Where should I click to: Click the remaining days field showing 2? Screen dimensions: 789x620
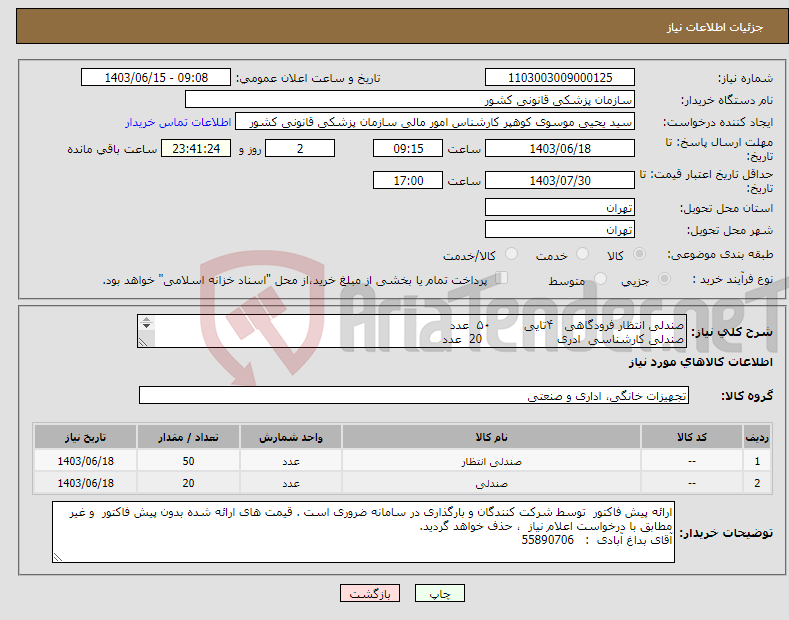click(300, 148)
